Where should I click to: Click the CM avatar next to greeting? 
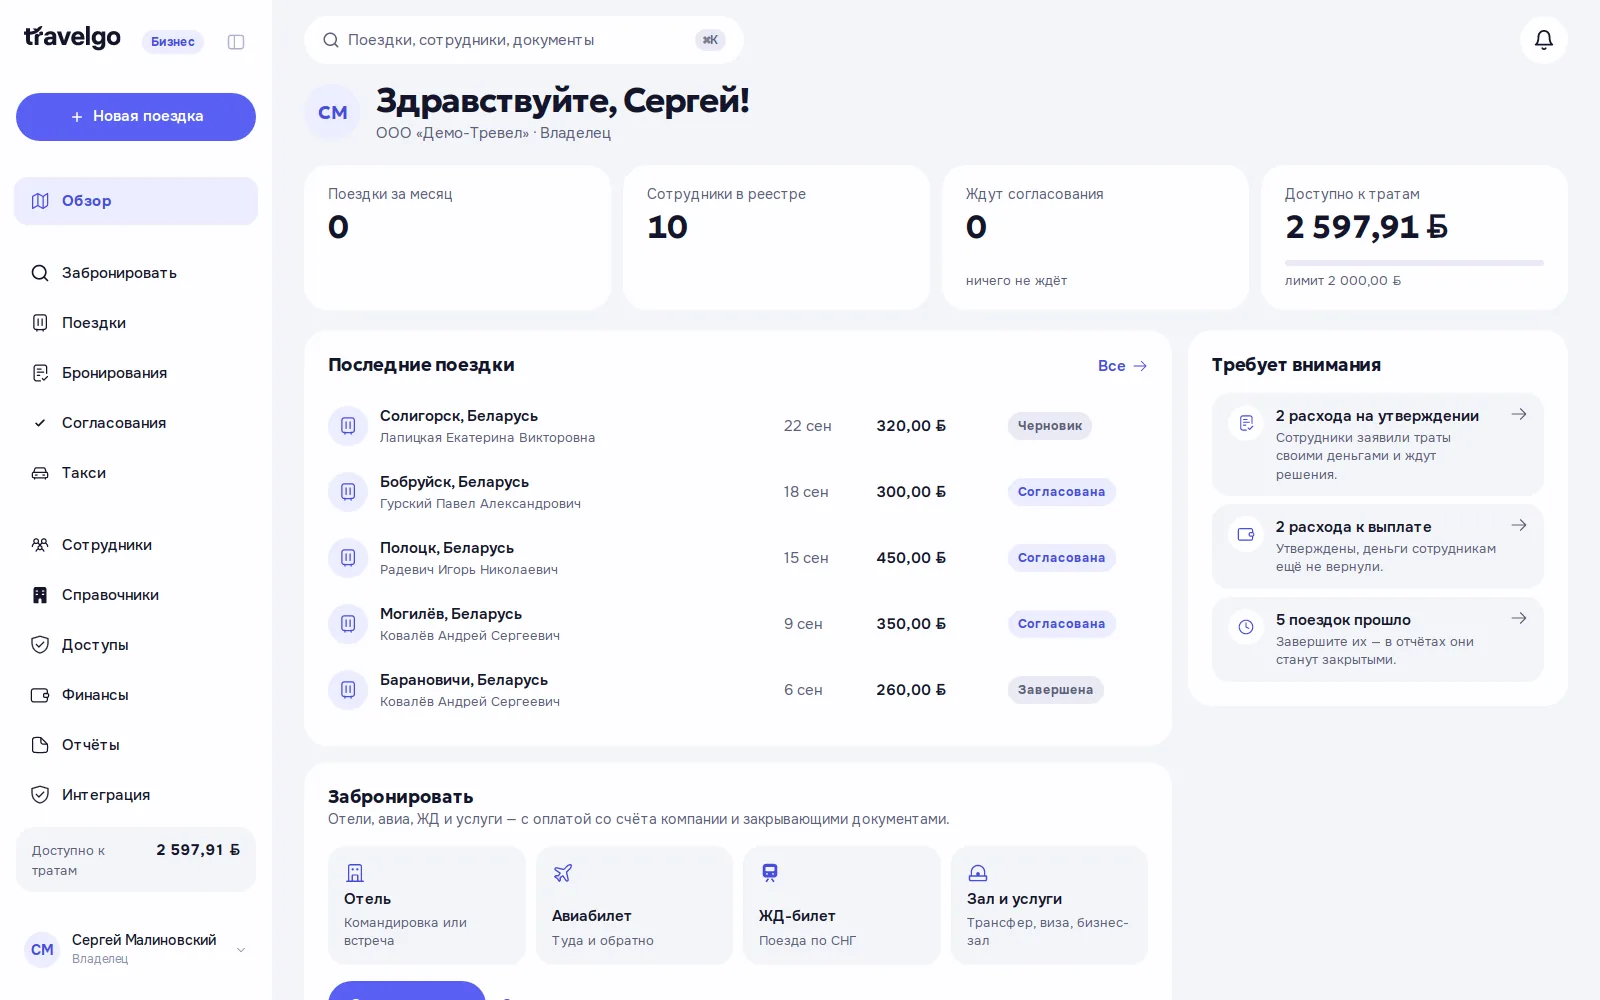click(333, 113)
